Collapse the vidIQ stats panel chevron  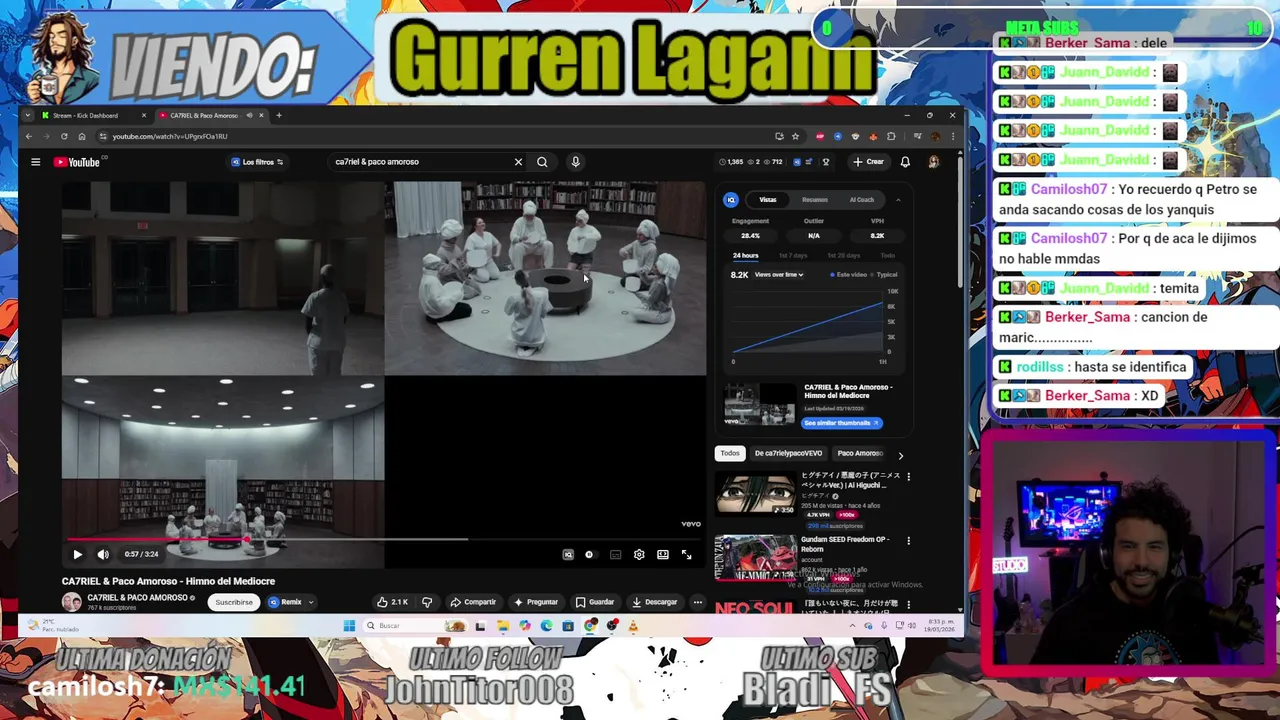point(898,200)
